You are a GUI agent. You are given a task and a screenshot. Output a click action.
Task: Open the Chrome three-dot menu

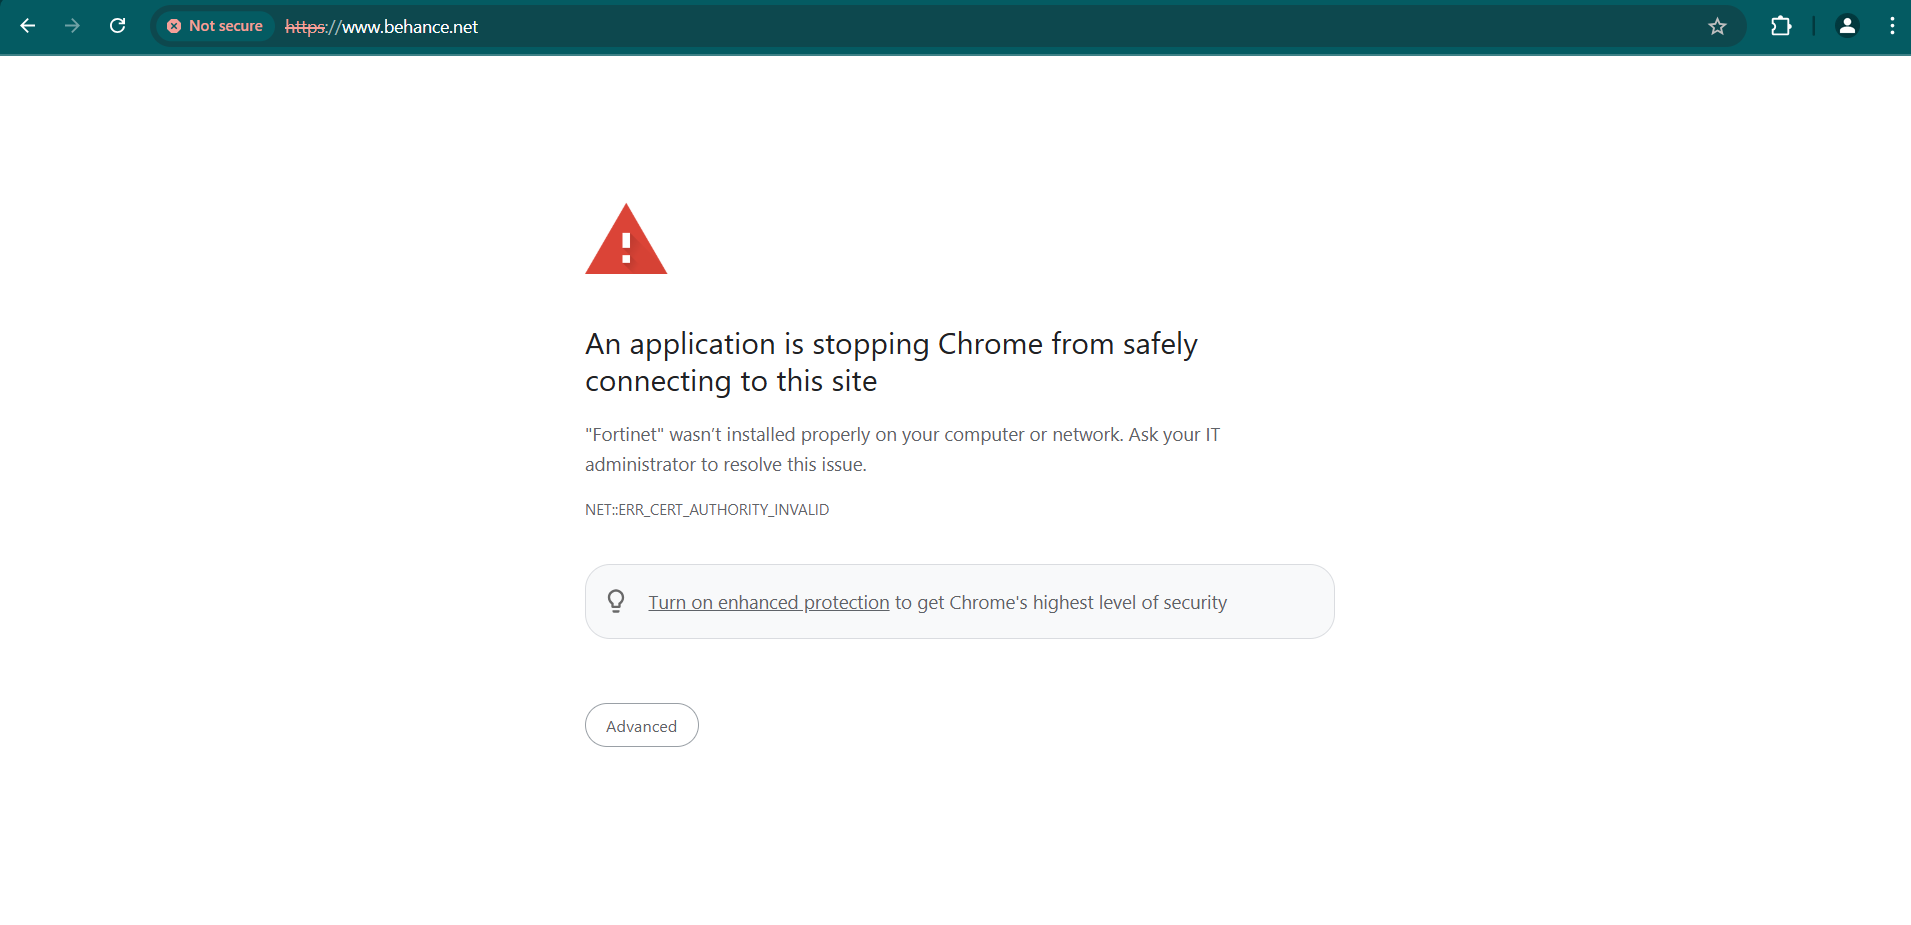coord(1892,26)
